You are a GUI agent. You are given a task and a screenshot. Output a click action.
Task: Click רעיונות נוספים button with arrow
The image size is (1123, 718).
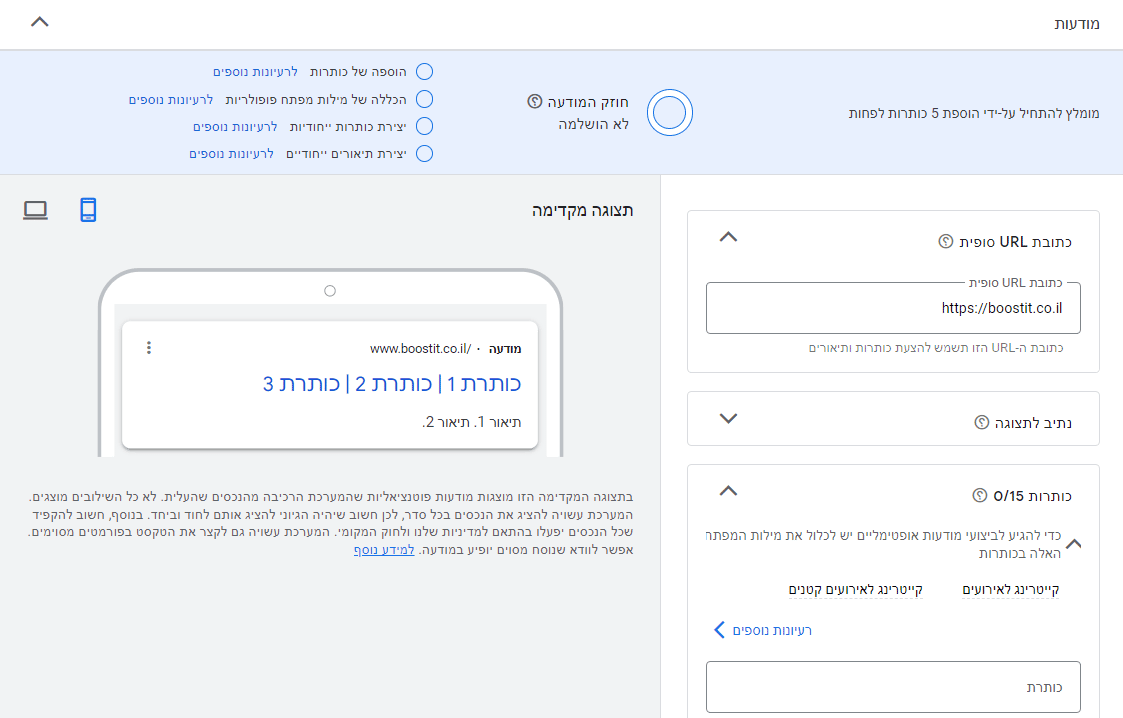coord(763,630)
